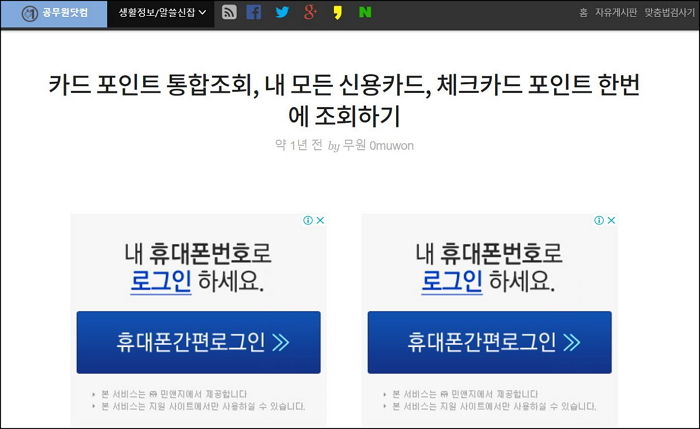Open the Facebook icon in header

pyautogui.click(x=254, y=12)
